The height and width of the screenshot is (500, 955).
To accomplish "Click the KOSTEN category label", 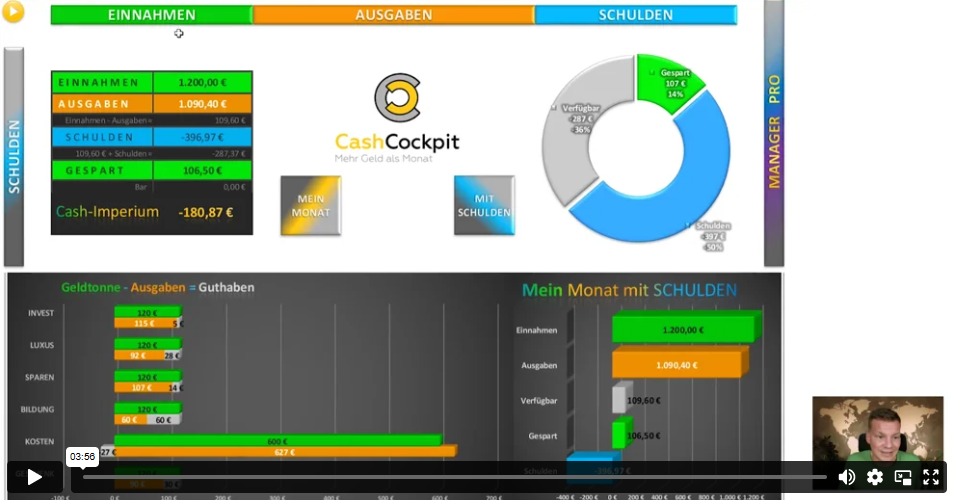I will (x=39, y=442).
